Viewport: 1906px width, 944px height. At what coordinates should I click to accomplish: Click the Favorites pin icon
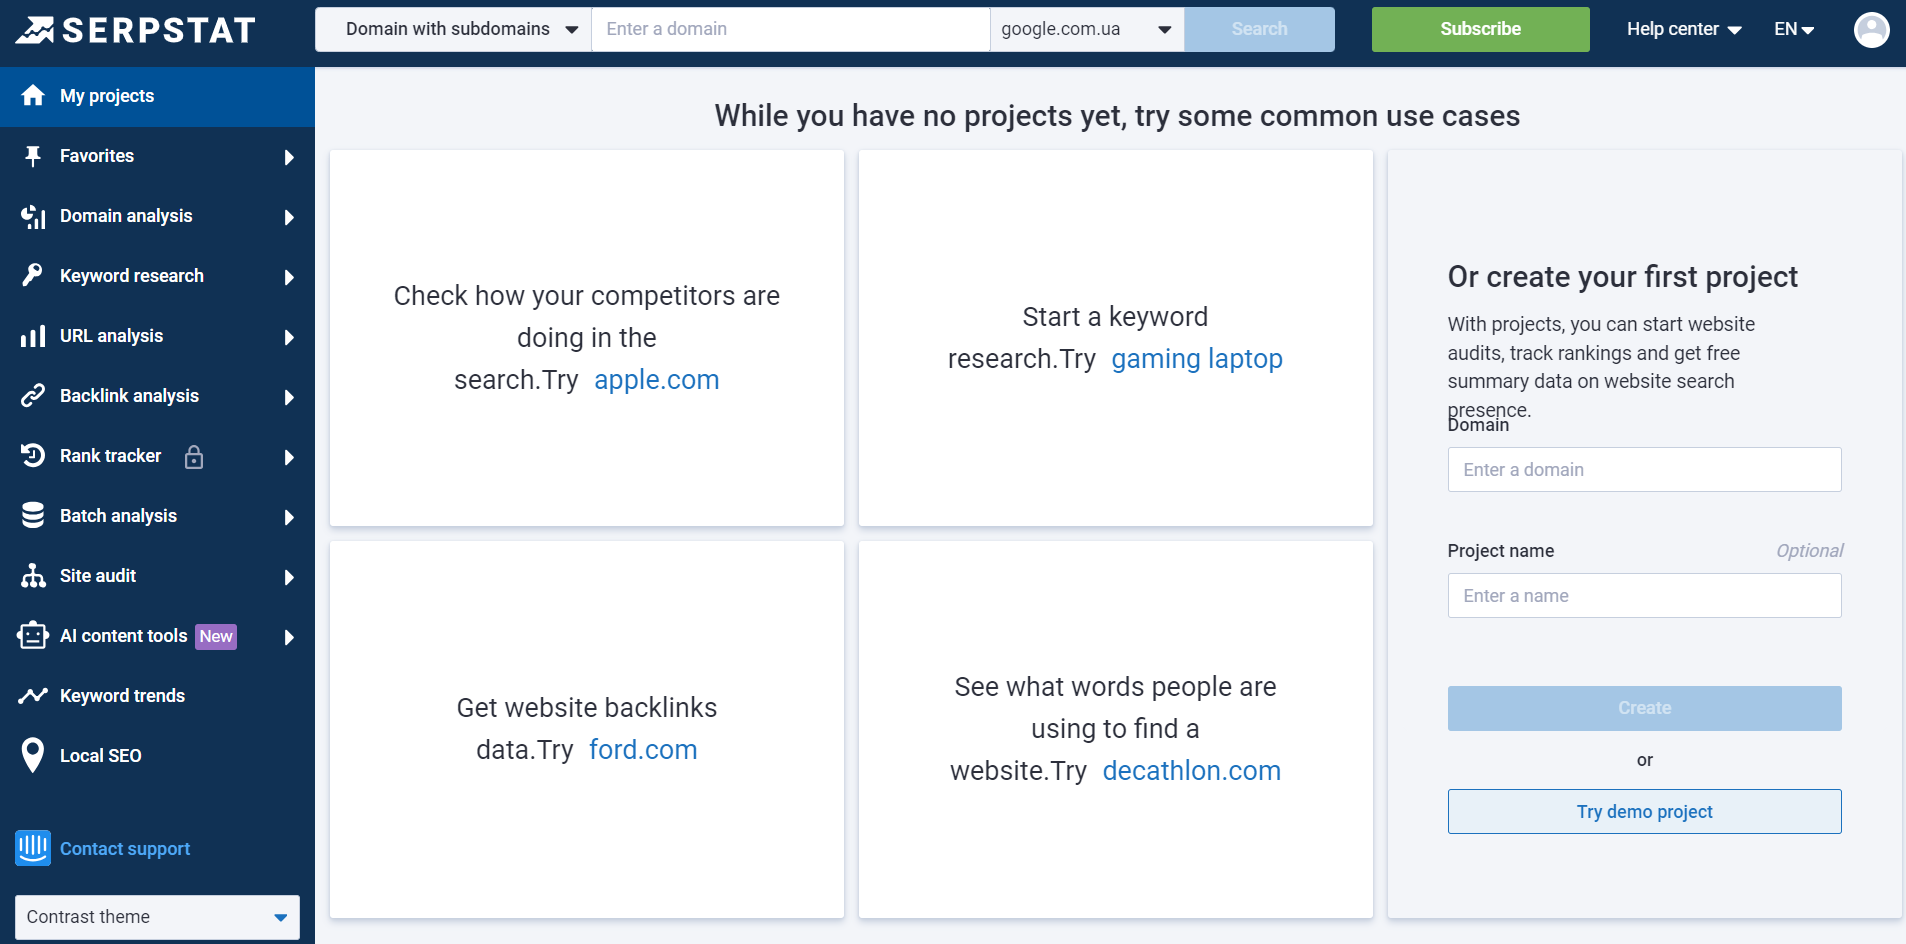point(33,156)
